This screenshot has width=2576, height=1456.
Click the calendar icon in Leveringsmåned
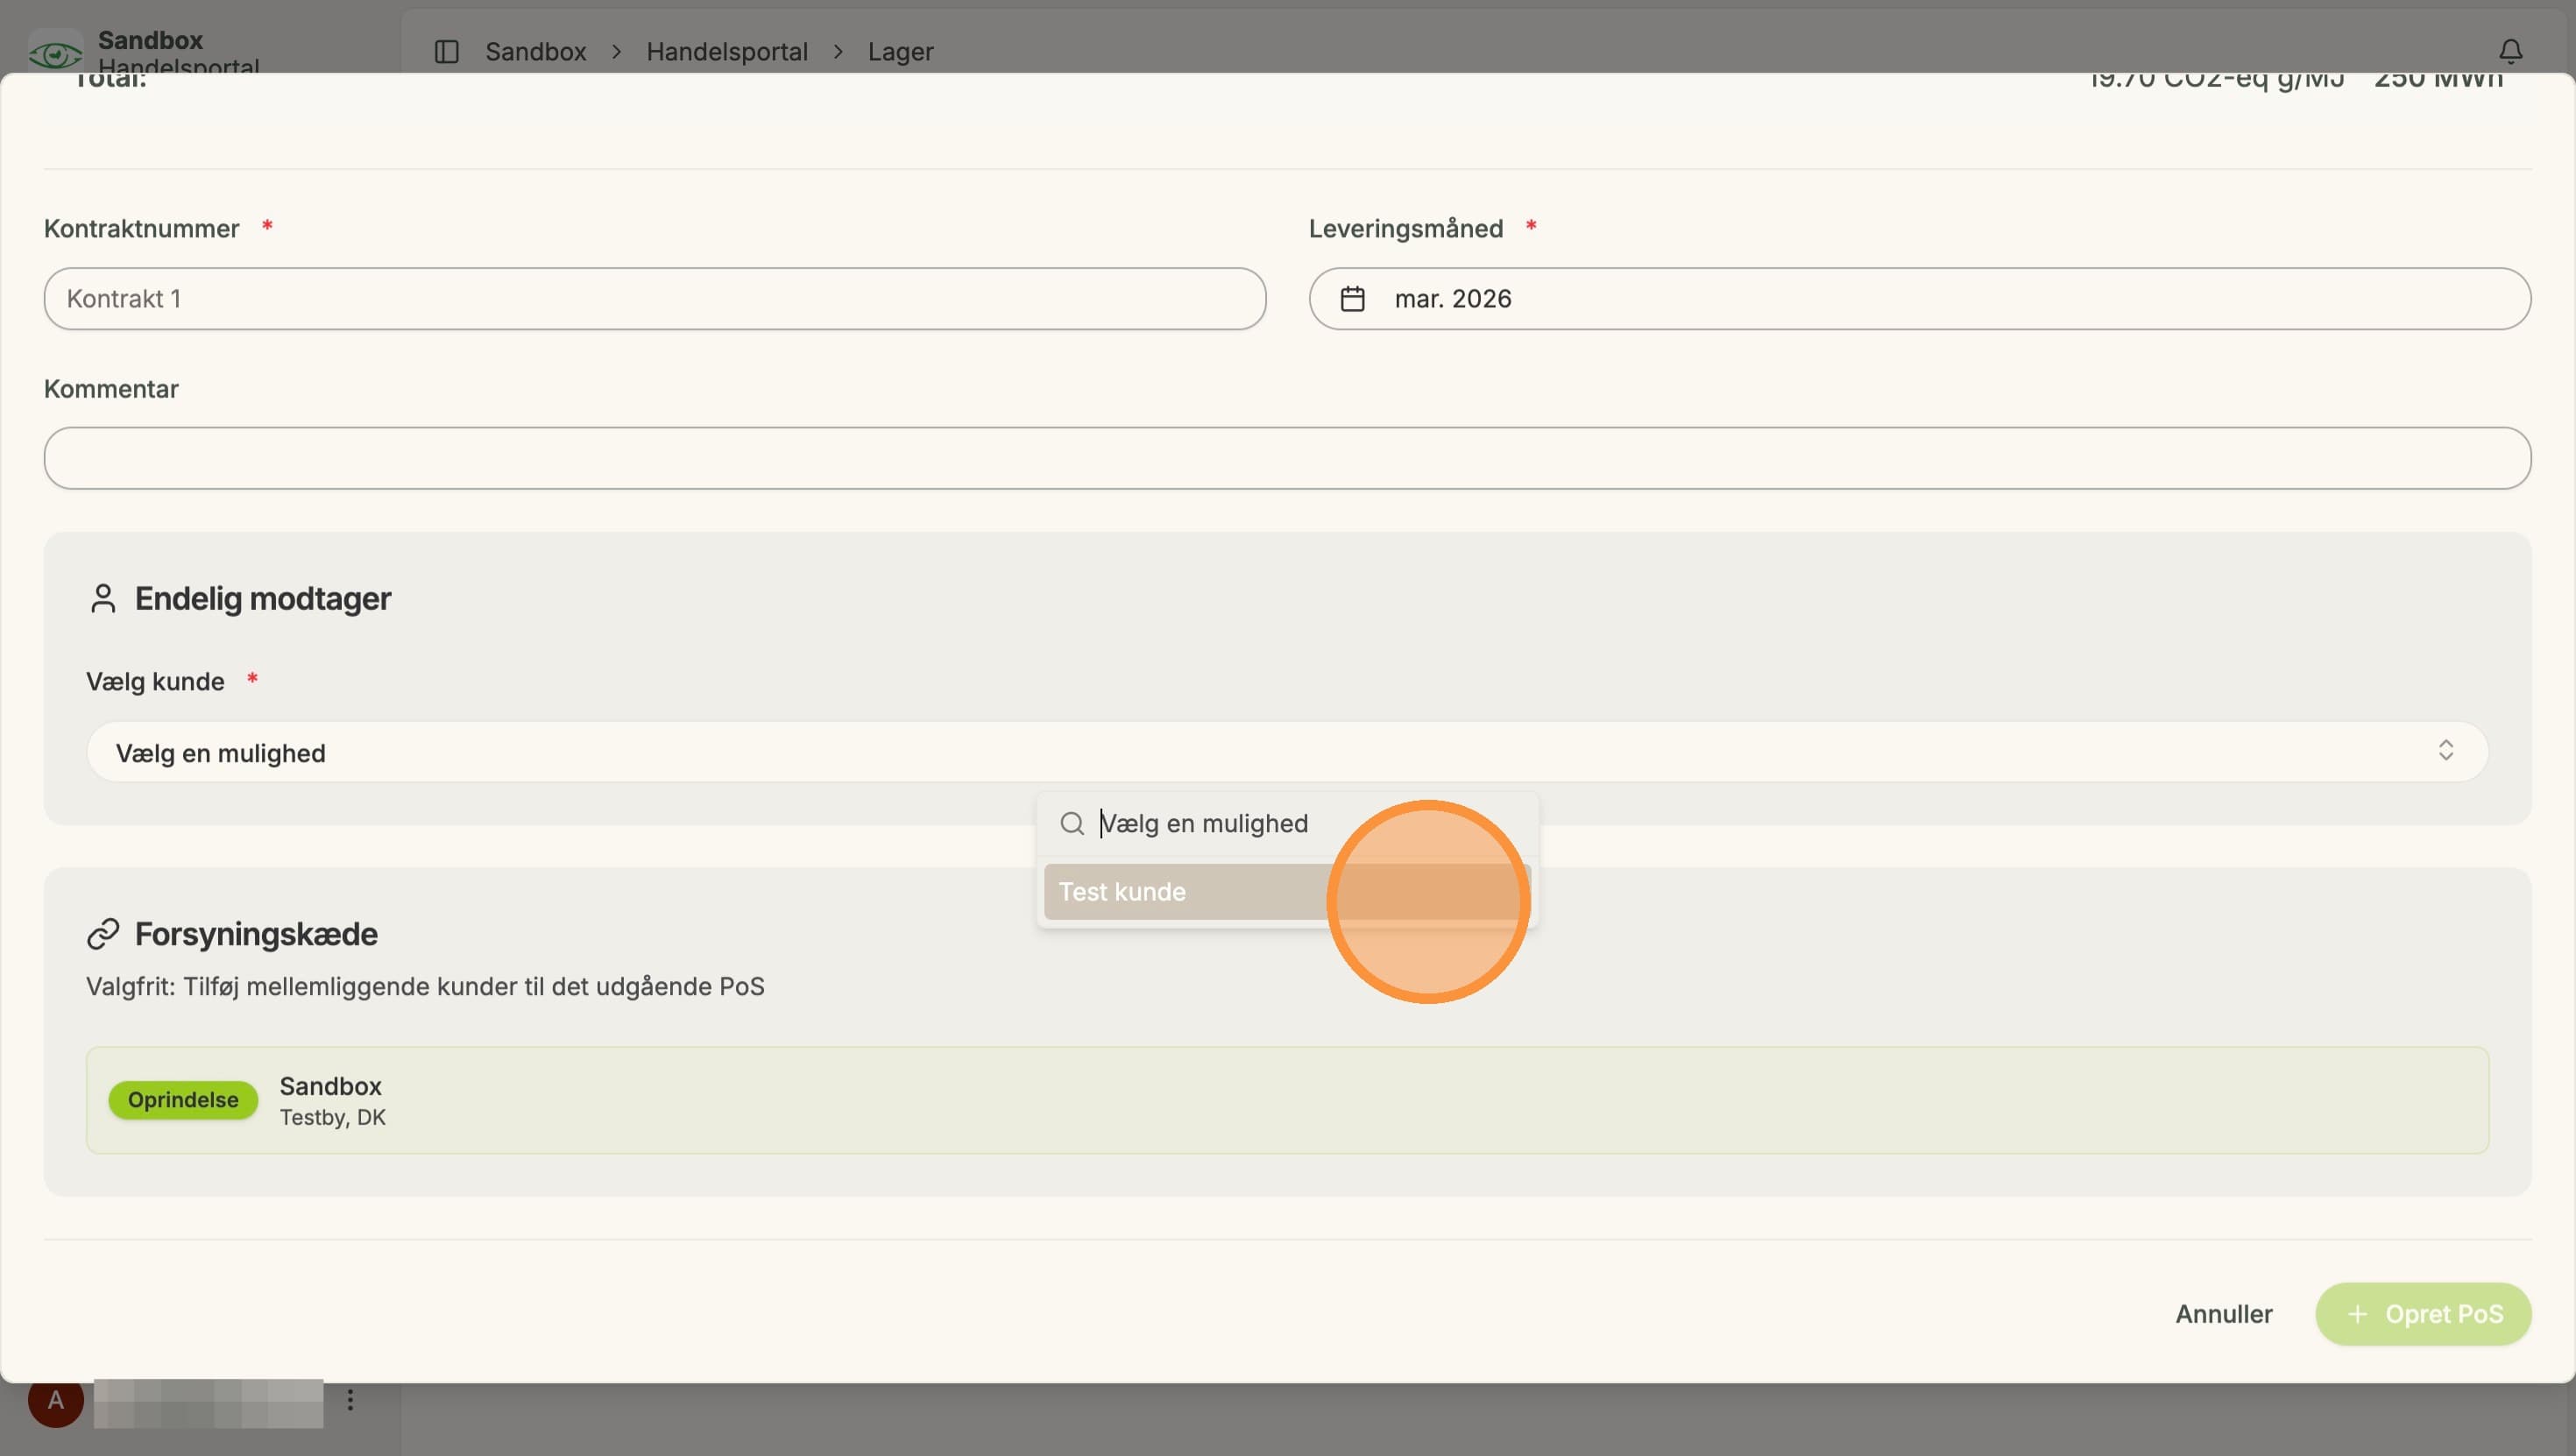1352,298
